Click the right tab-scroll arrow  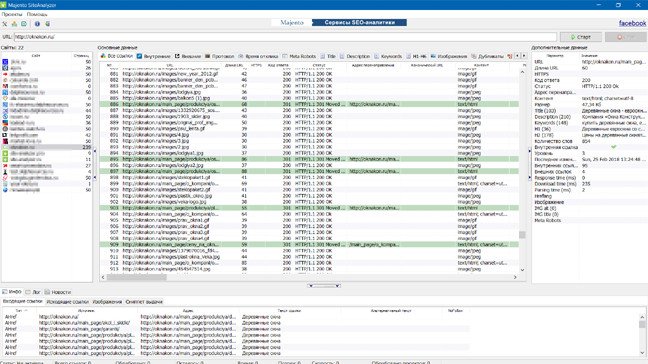click(524, 56)
